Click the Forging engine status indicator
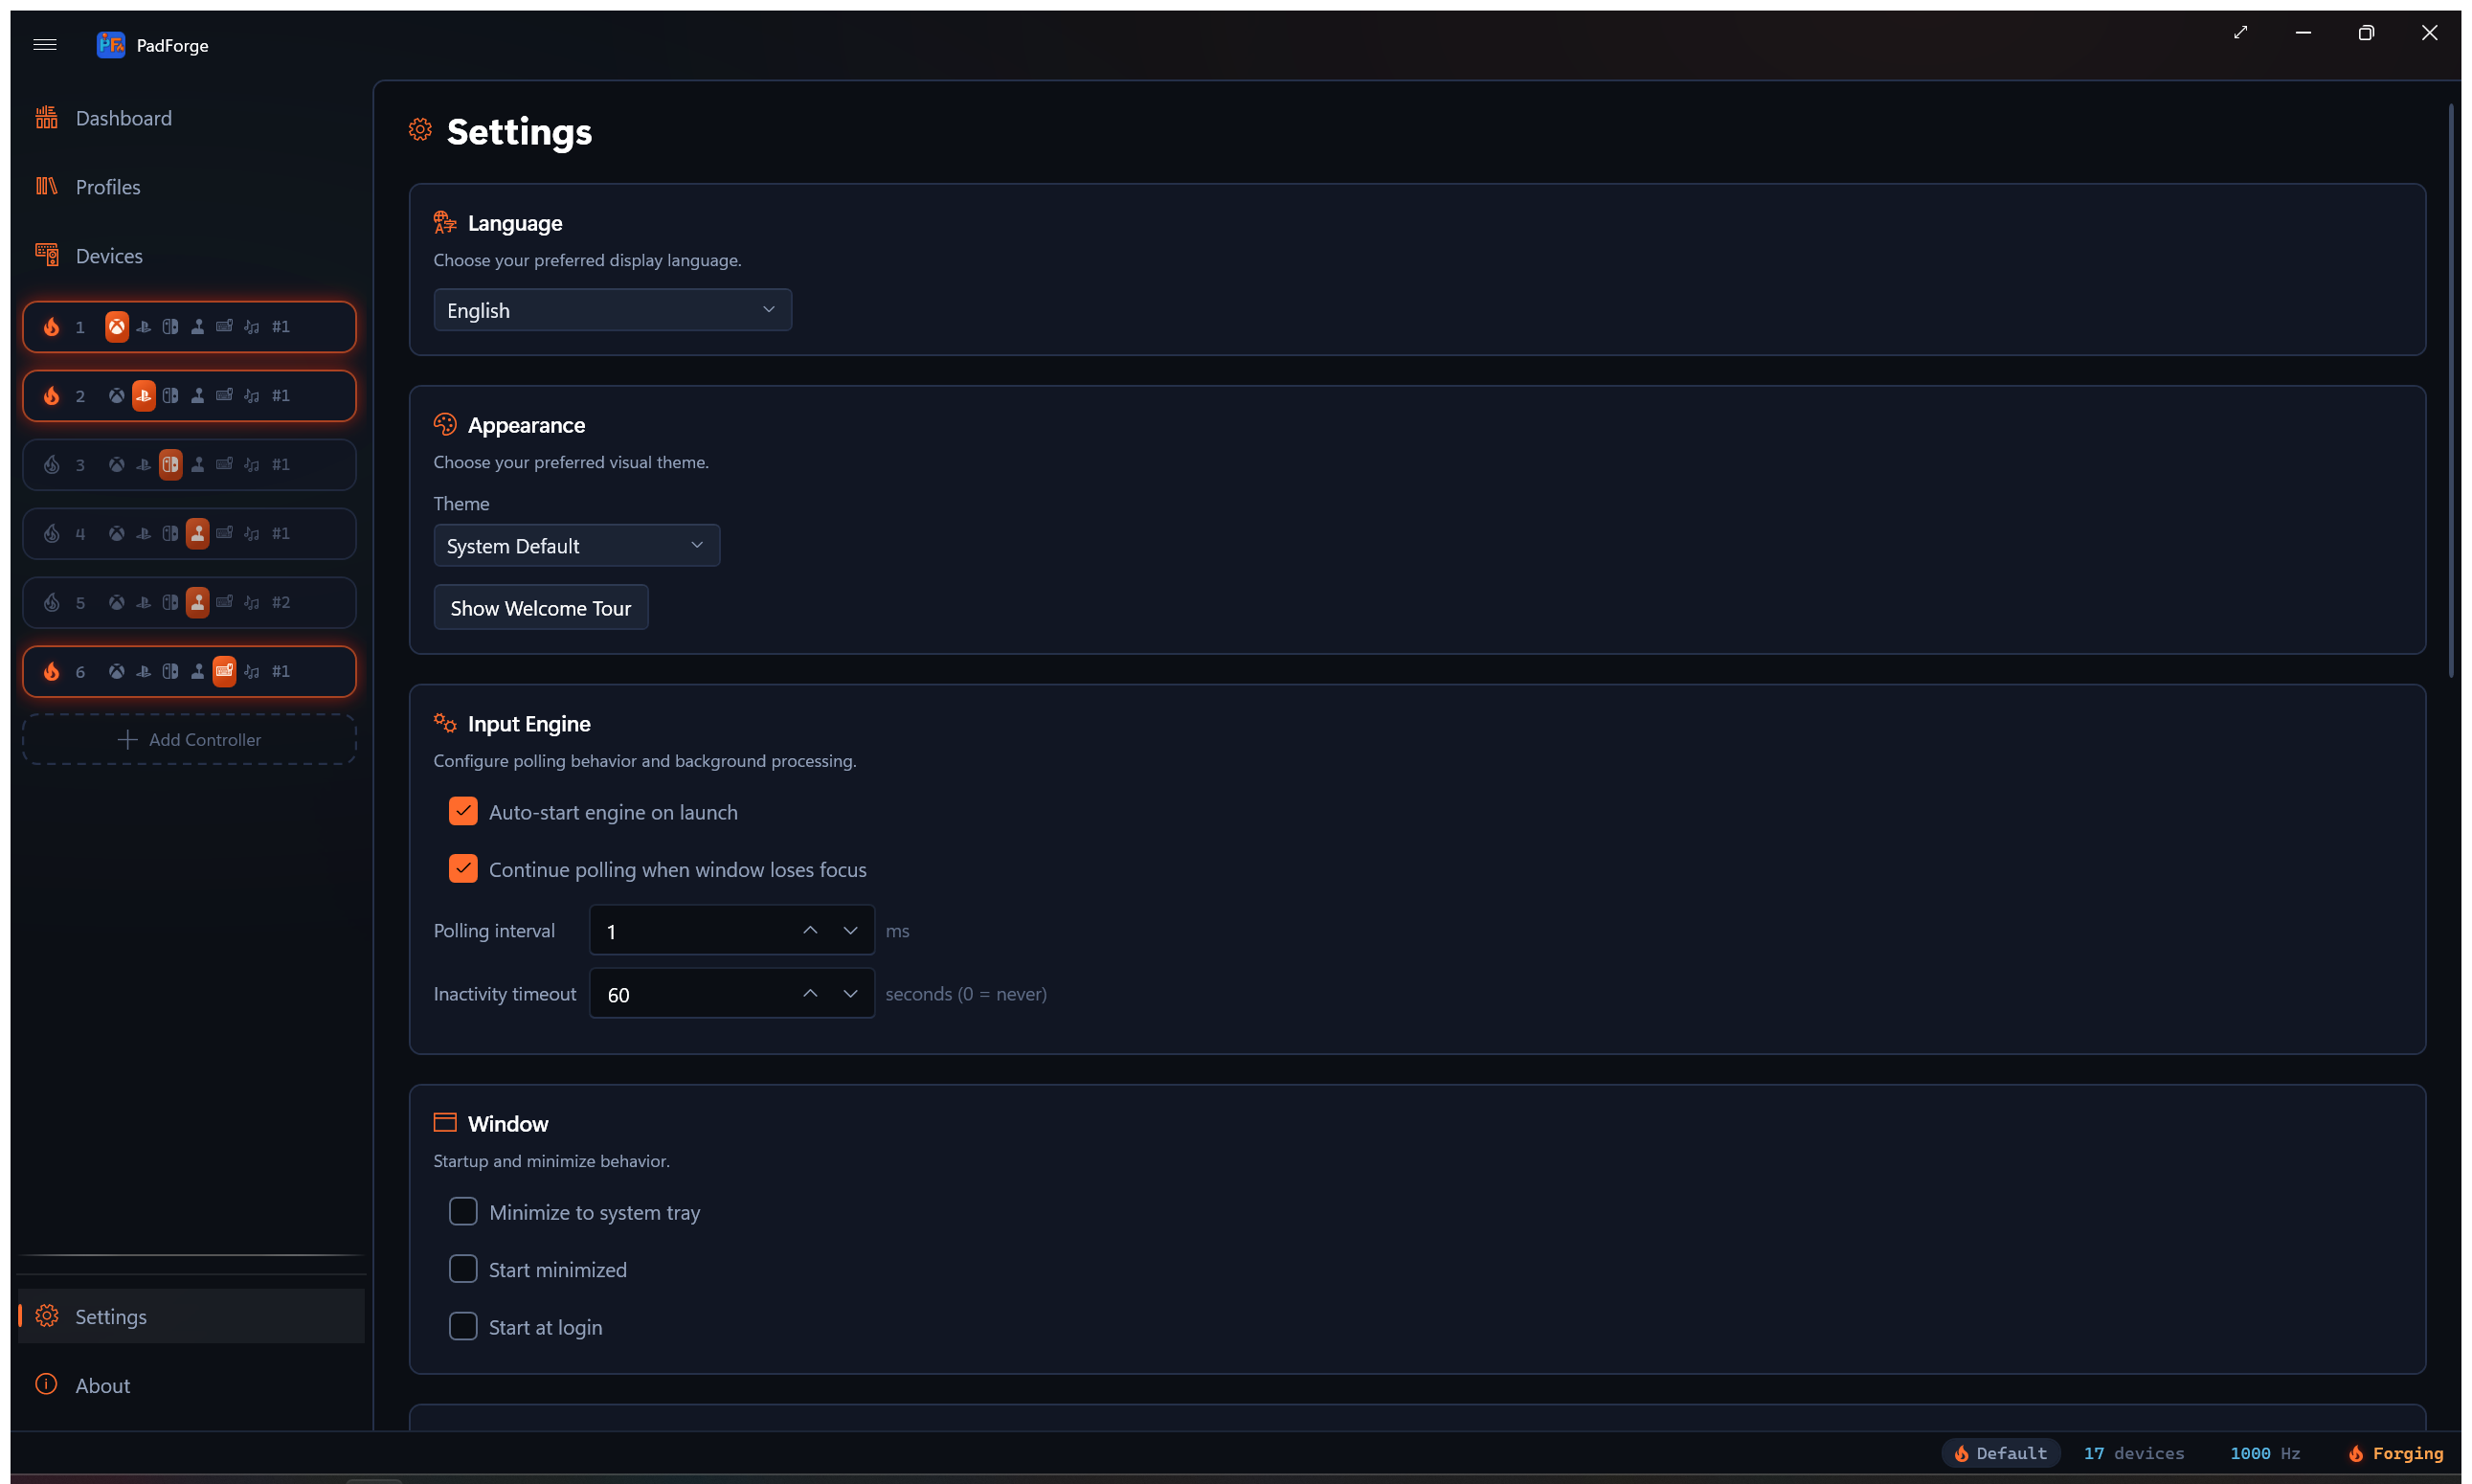 [2396, 1453]
